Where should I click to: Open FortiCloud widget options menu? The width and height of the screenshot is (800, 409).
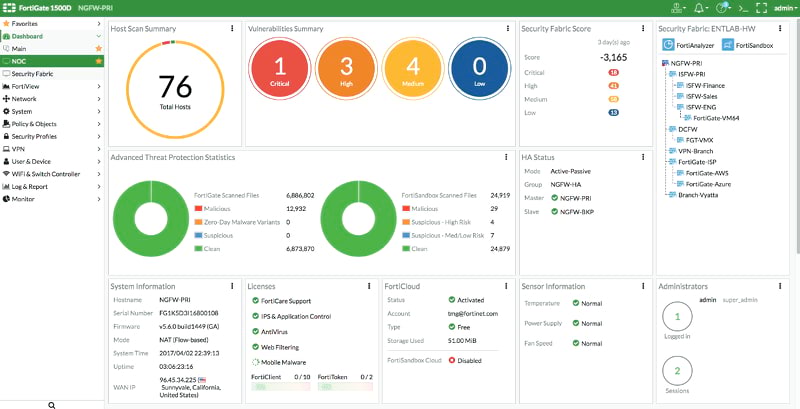(x=506, y=286)
